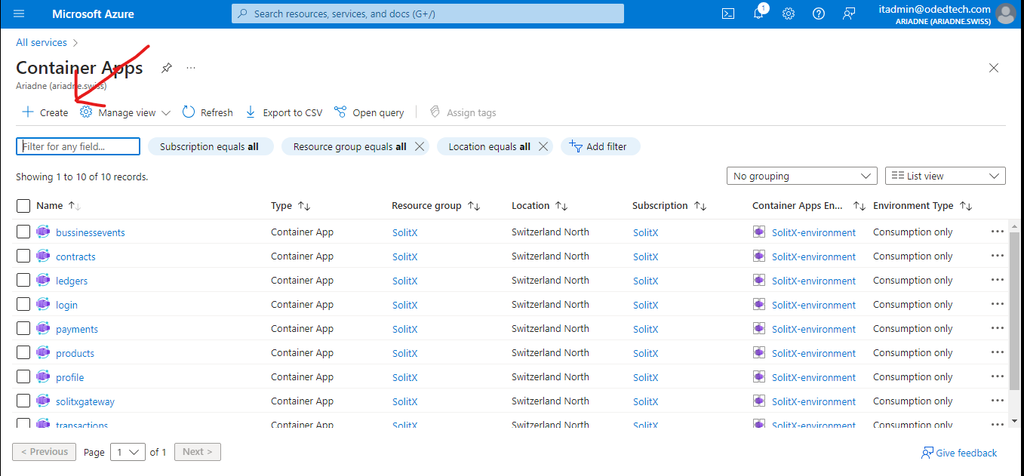Viewport: 1024px width, 476px height.
Task: Click Open query in toolbar
Action: tap(369, 112)
